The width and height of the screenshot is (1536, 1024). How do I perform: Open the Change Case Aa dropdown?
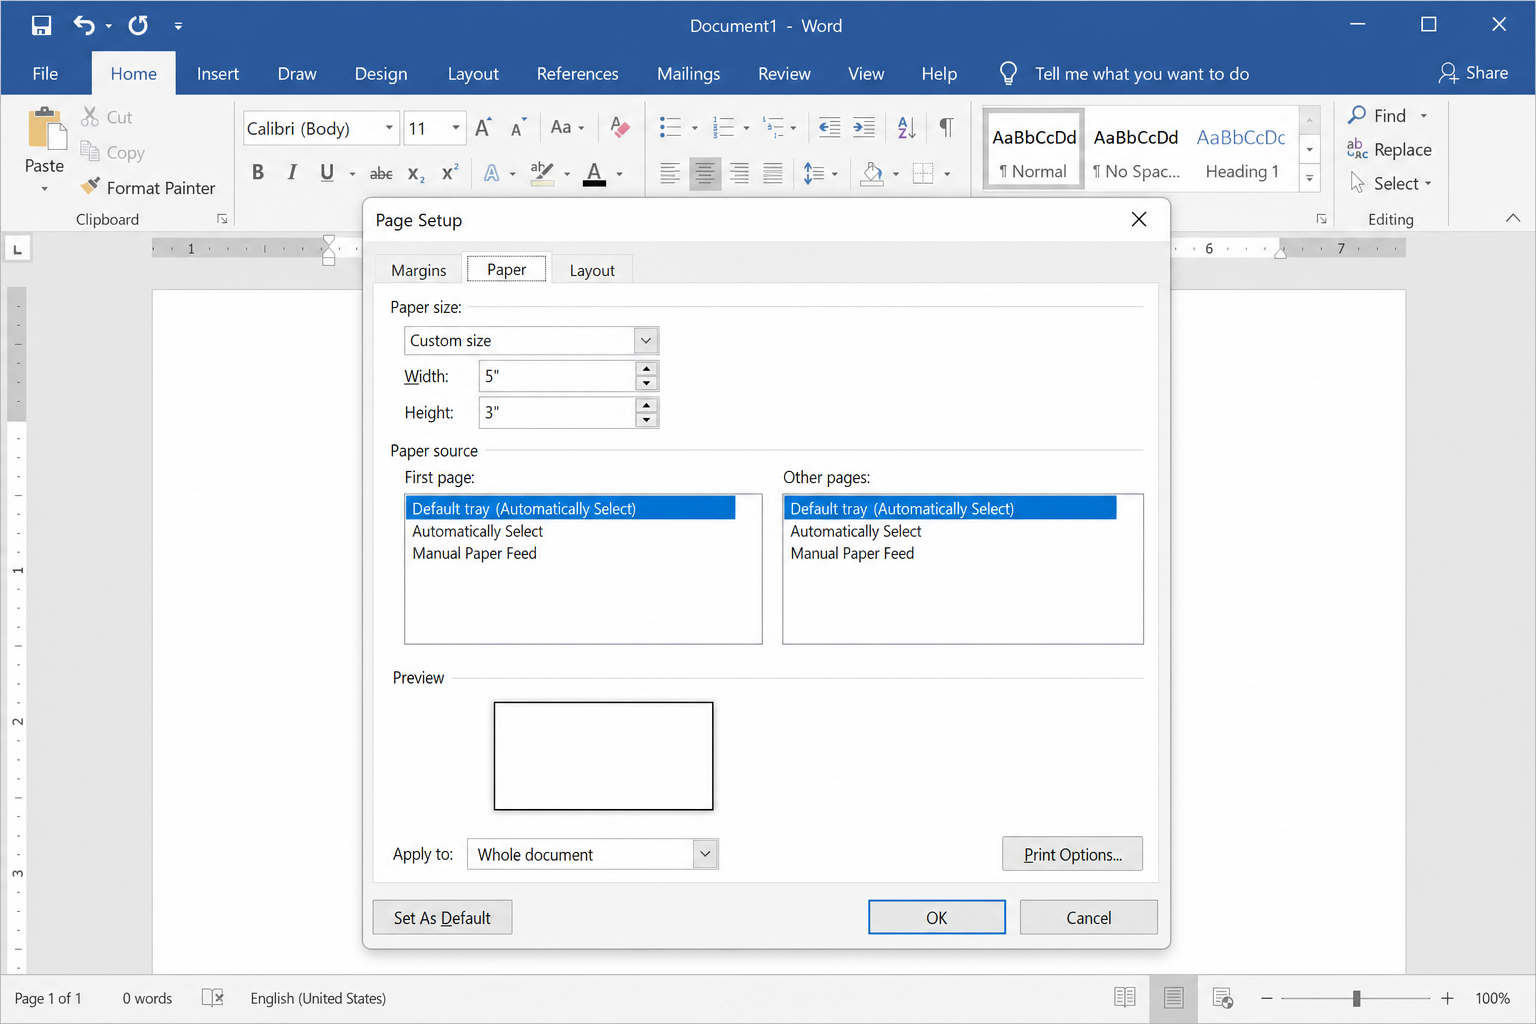(x=567, y=127)
